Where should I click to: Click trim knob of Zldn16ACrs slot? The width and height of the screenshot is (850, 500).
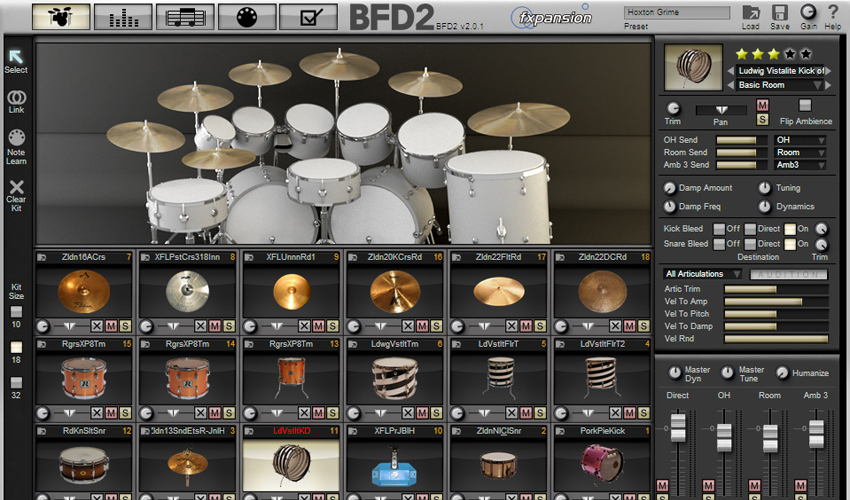coord(42,326)
